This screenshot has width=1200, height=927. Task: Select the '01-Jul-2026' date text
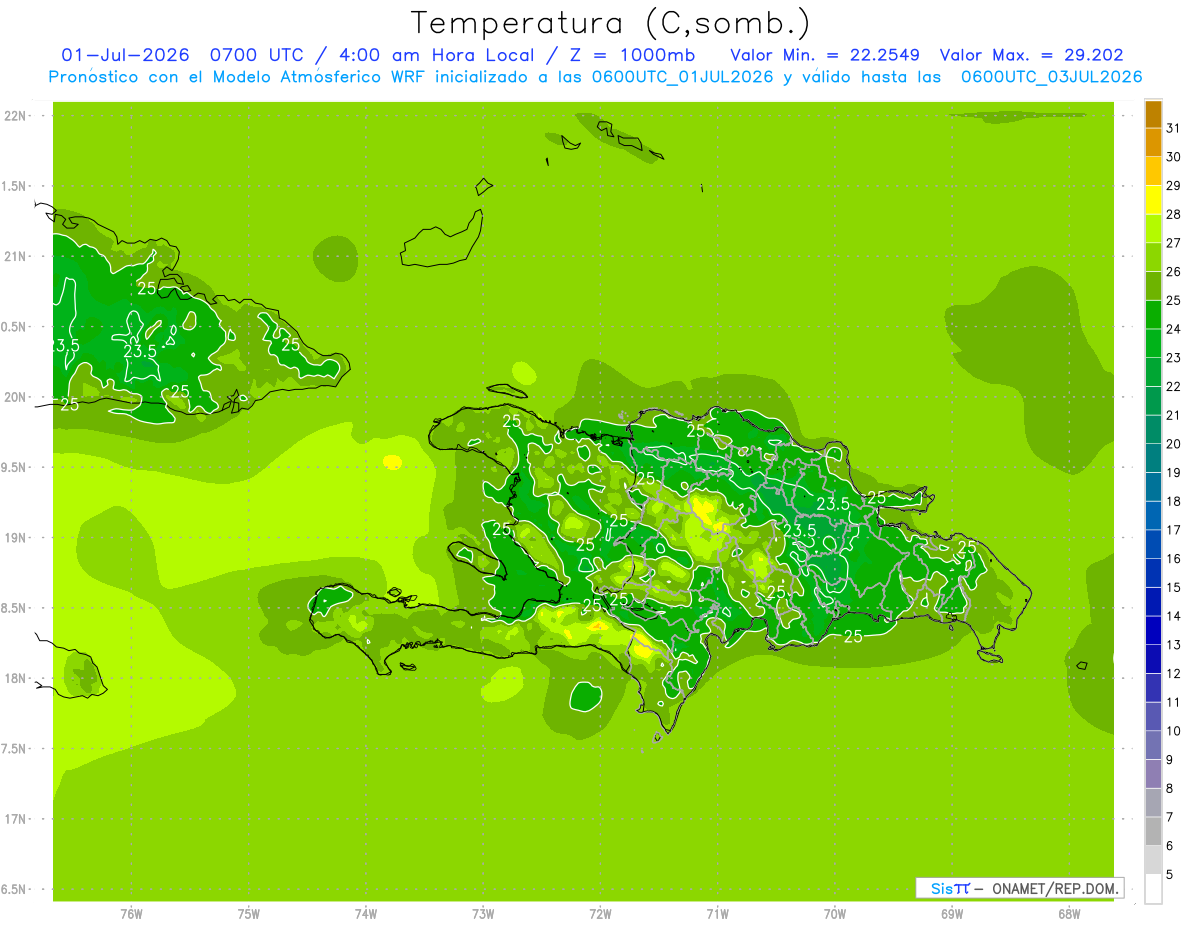tap(126, 55)
